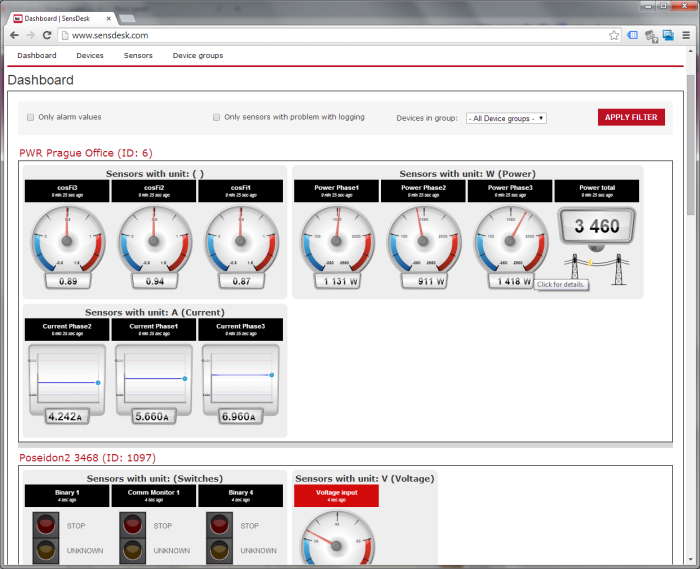Image resolution: width=700 pixels, height=569 pixels.
Task: Click the browser back arrow button
Action: [x=14, y=35]
